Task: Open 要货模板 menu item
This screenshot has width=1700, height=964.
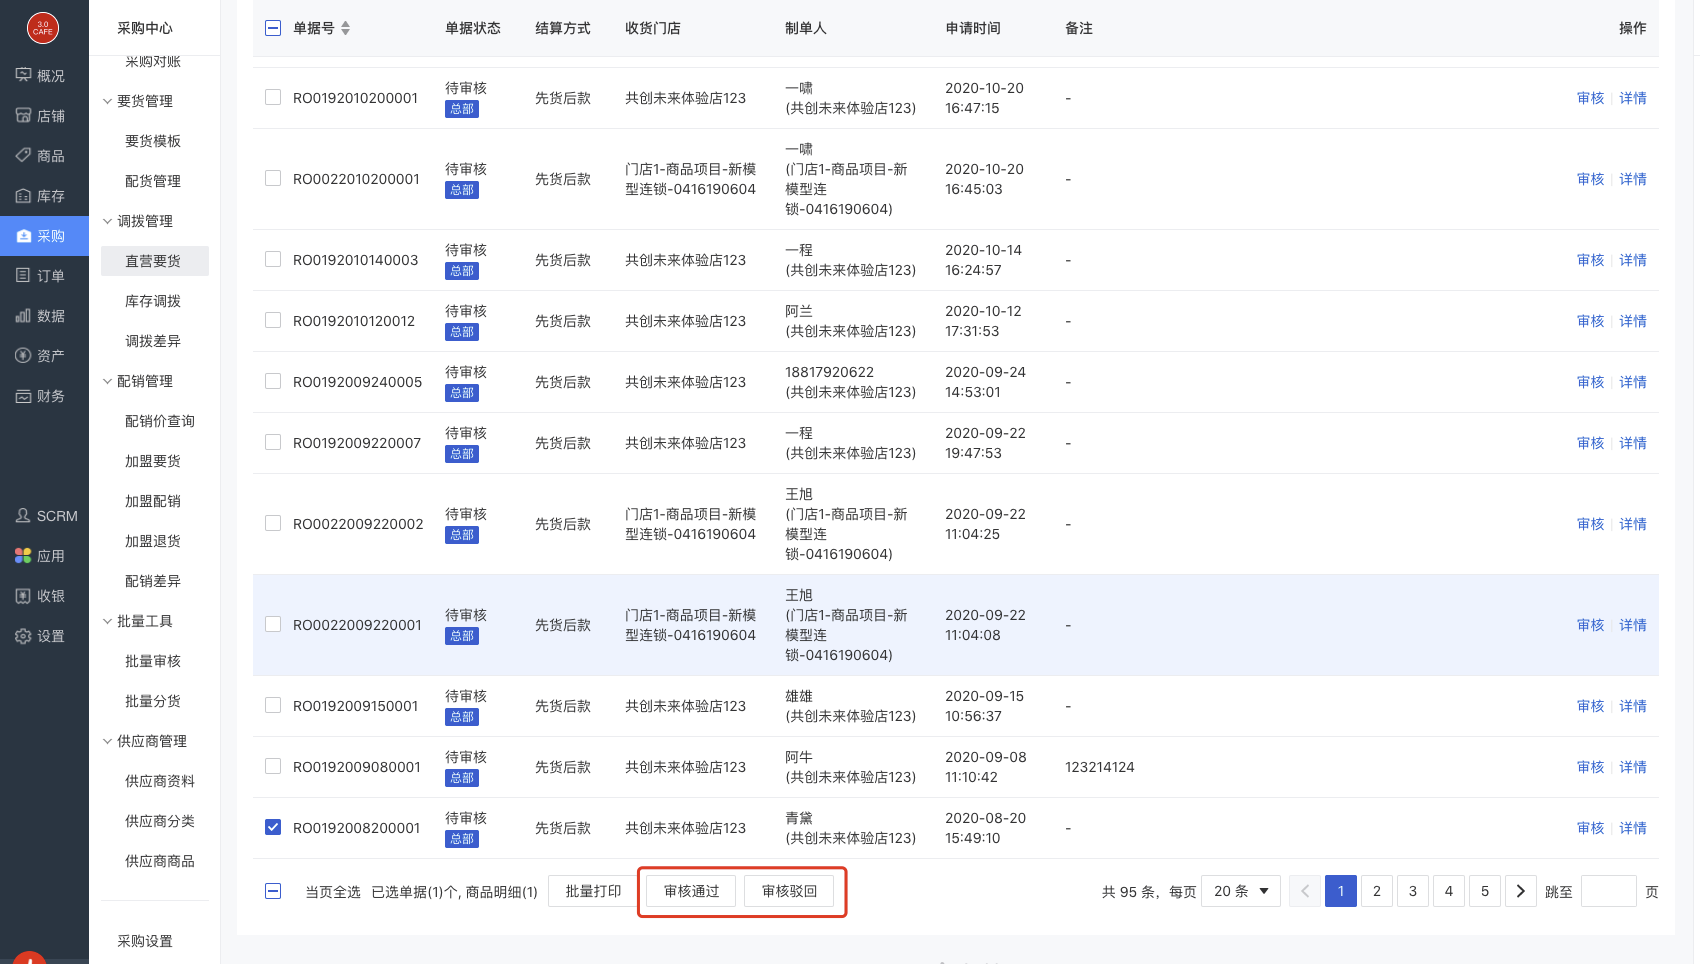Action: tap(153, 141)
